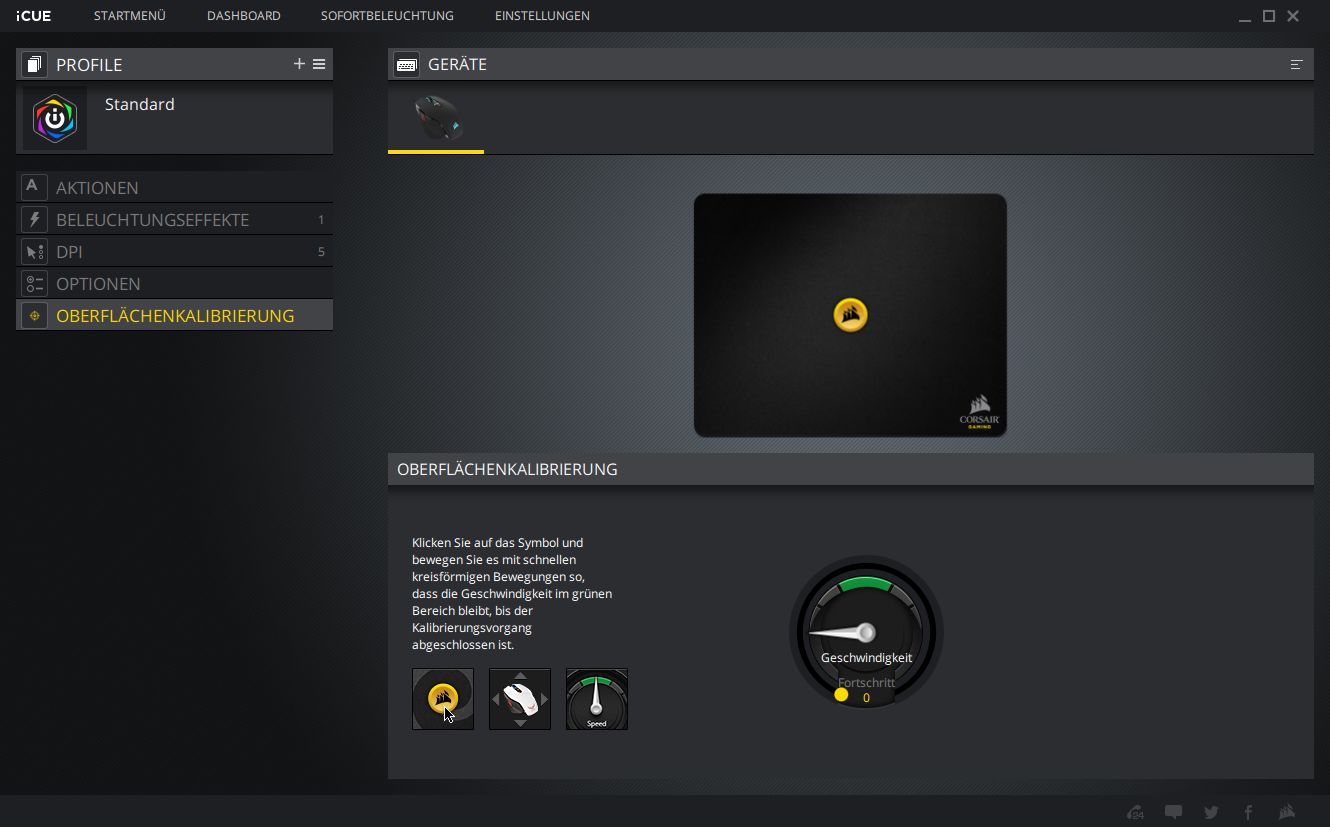The image size is (1330, 827).
Task: Open the profile list menu icon
Action: (319, 64)
